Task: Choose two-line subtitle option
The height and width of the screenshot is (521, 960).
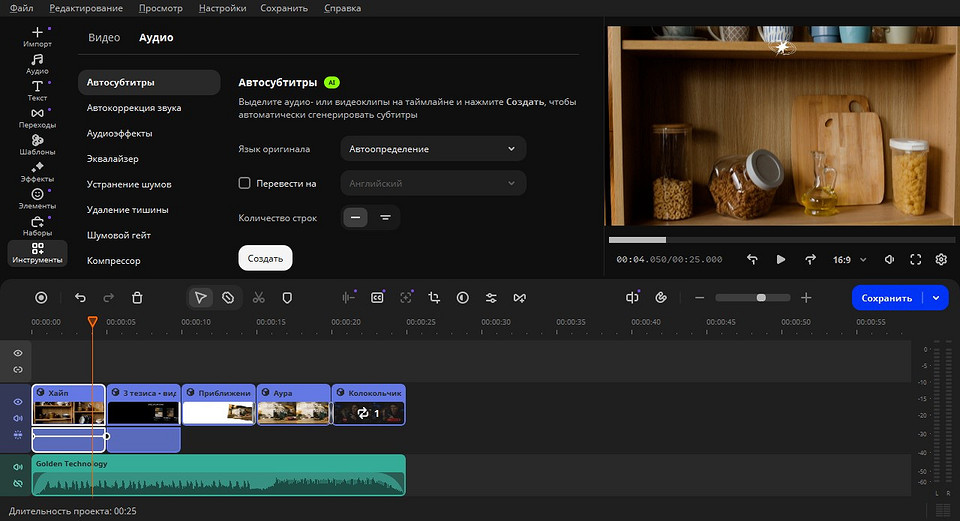Action: click(385, 217)
